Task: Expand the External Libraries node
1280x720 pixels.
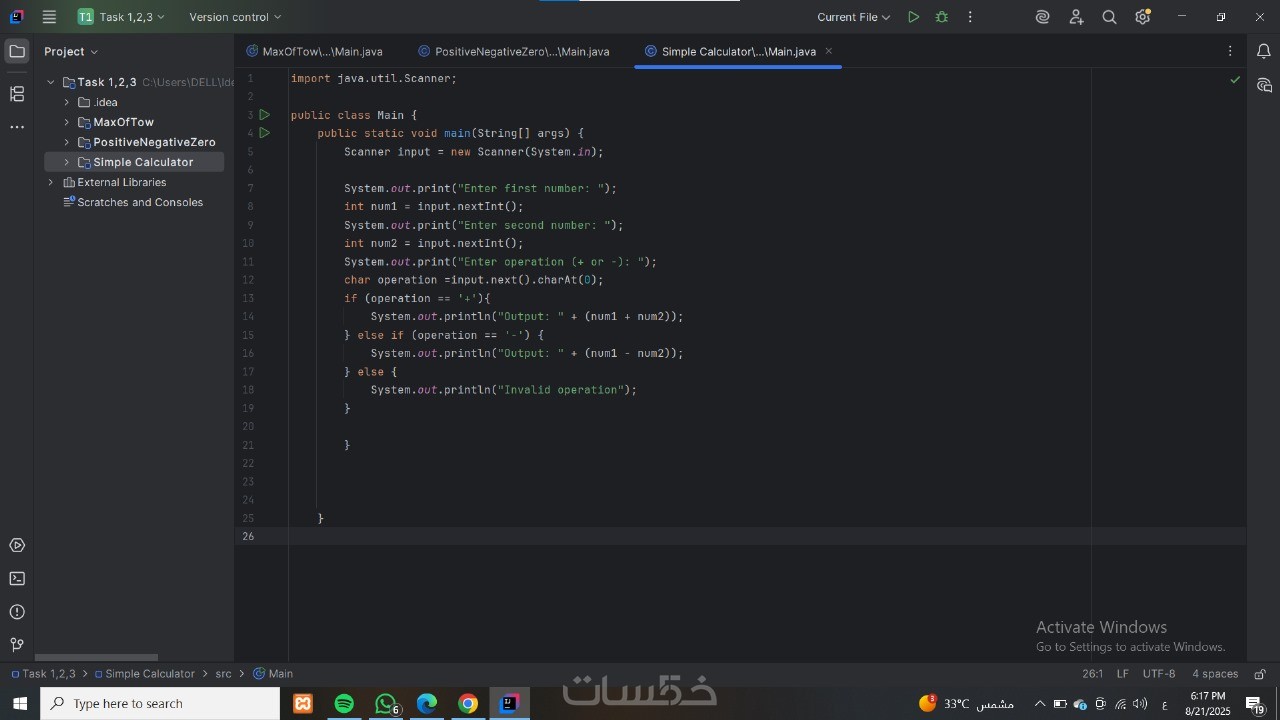Action: (51, 182)
